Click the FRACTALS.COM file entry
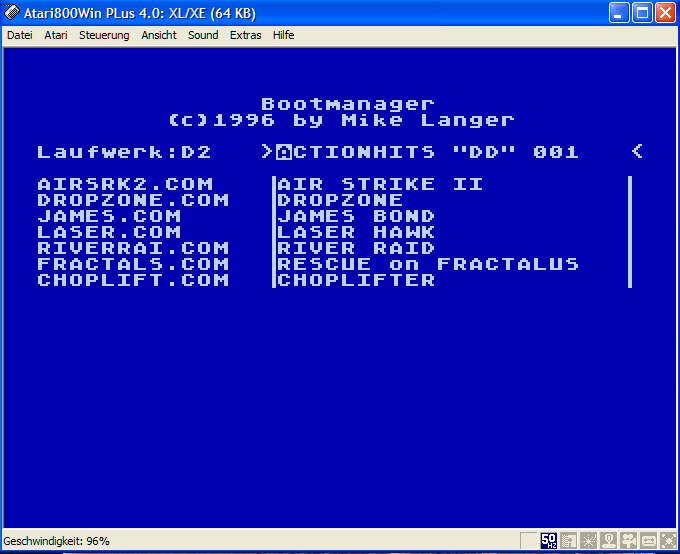This screenshot has width=680, height=554. (133, 264)
